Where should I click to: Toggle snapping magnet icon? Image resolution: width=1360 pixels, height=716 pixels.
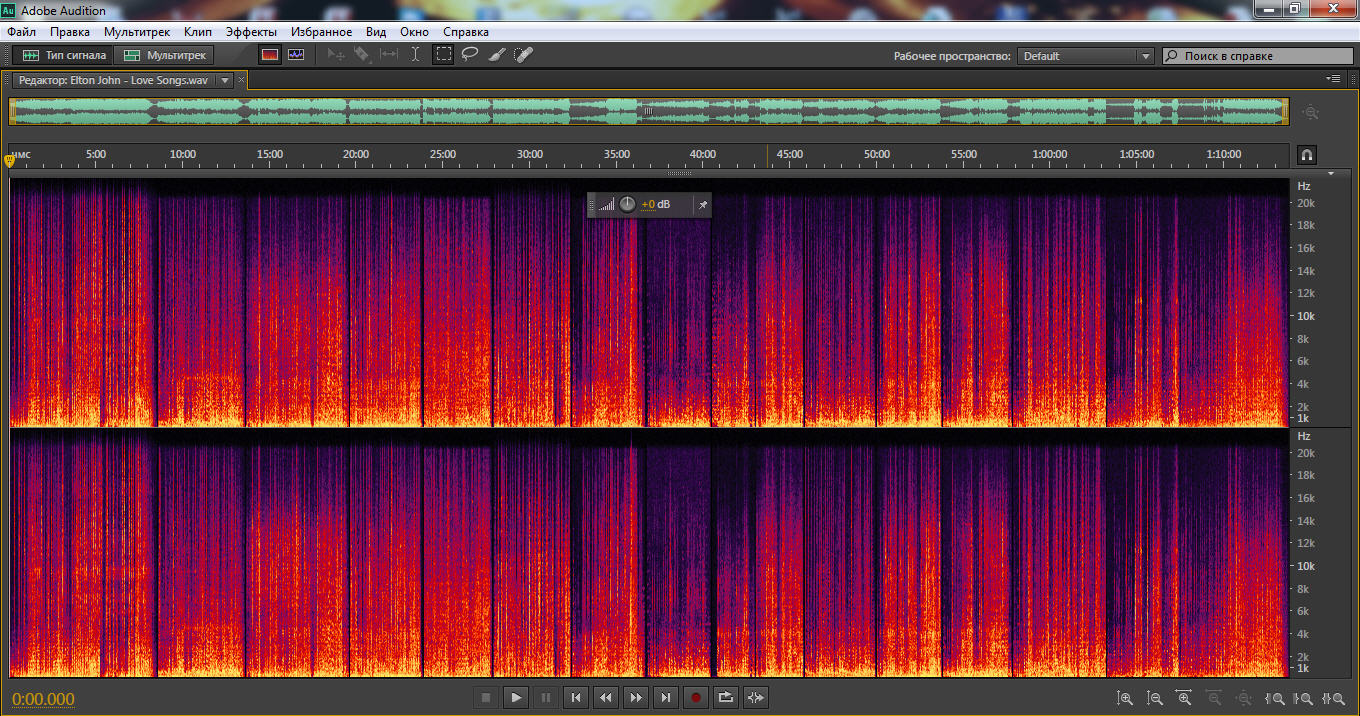1306,155
